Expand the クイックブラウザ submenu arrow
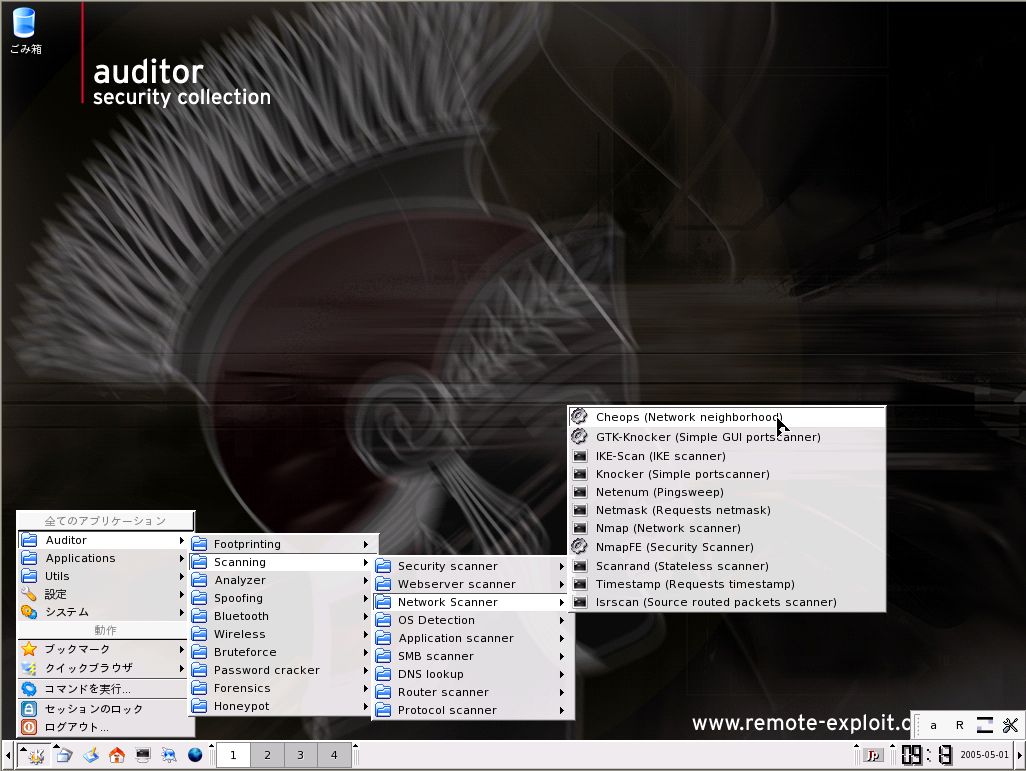 (x=181, y=668)
